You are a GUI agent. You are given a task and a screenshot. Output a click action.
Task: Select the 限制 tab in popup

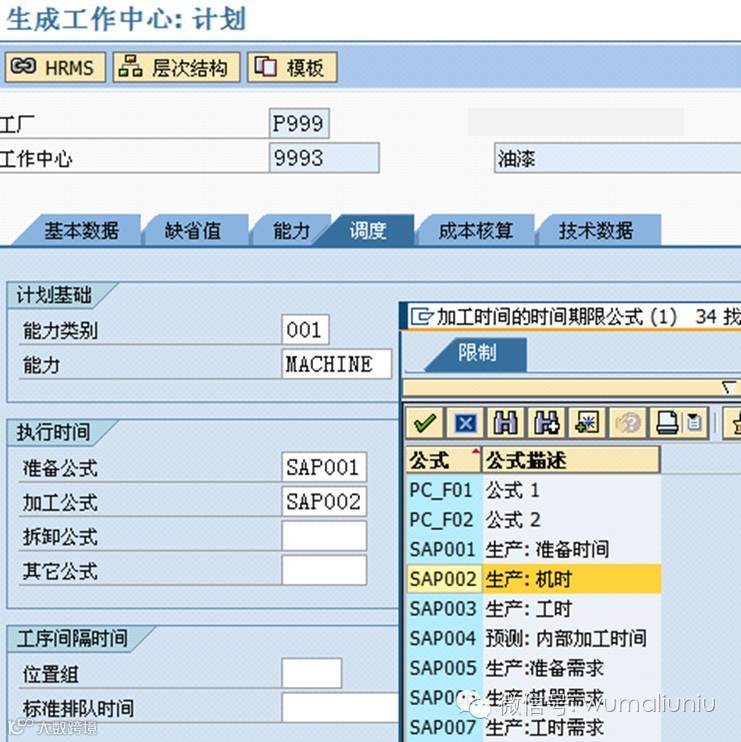coord(477,353)
